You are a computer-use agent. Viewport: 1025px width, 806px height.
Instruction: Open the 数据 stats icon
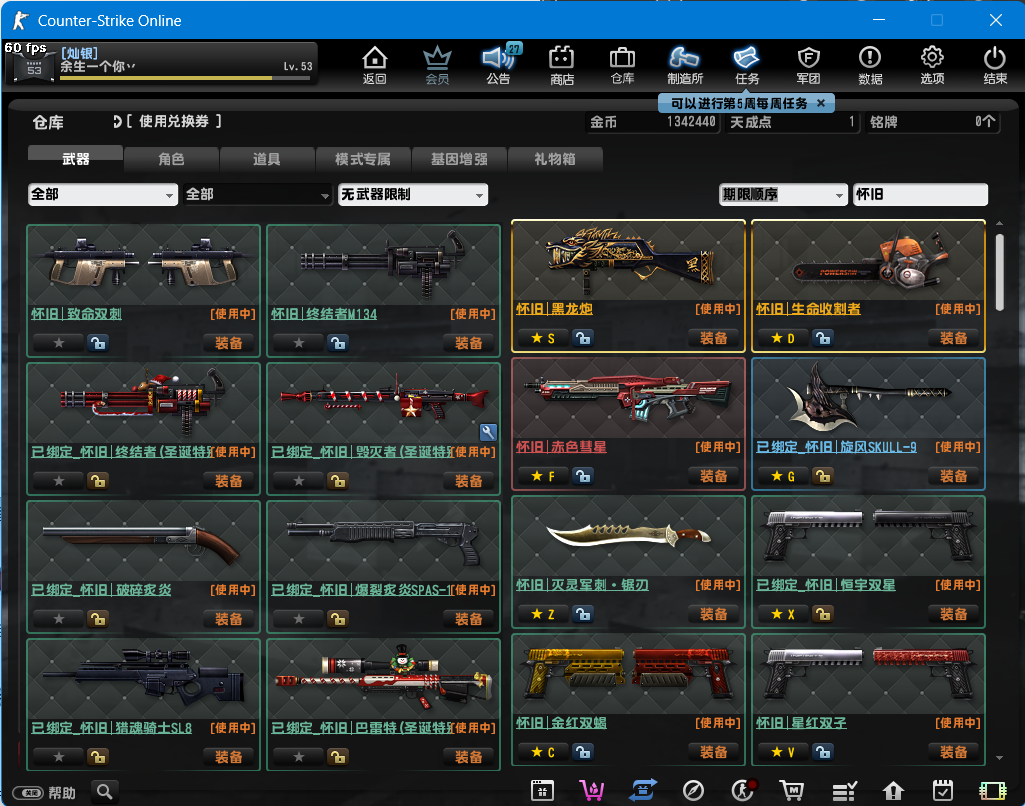870,65
